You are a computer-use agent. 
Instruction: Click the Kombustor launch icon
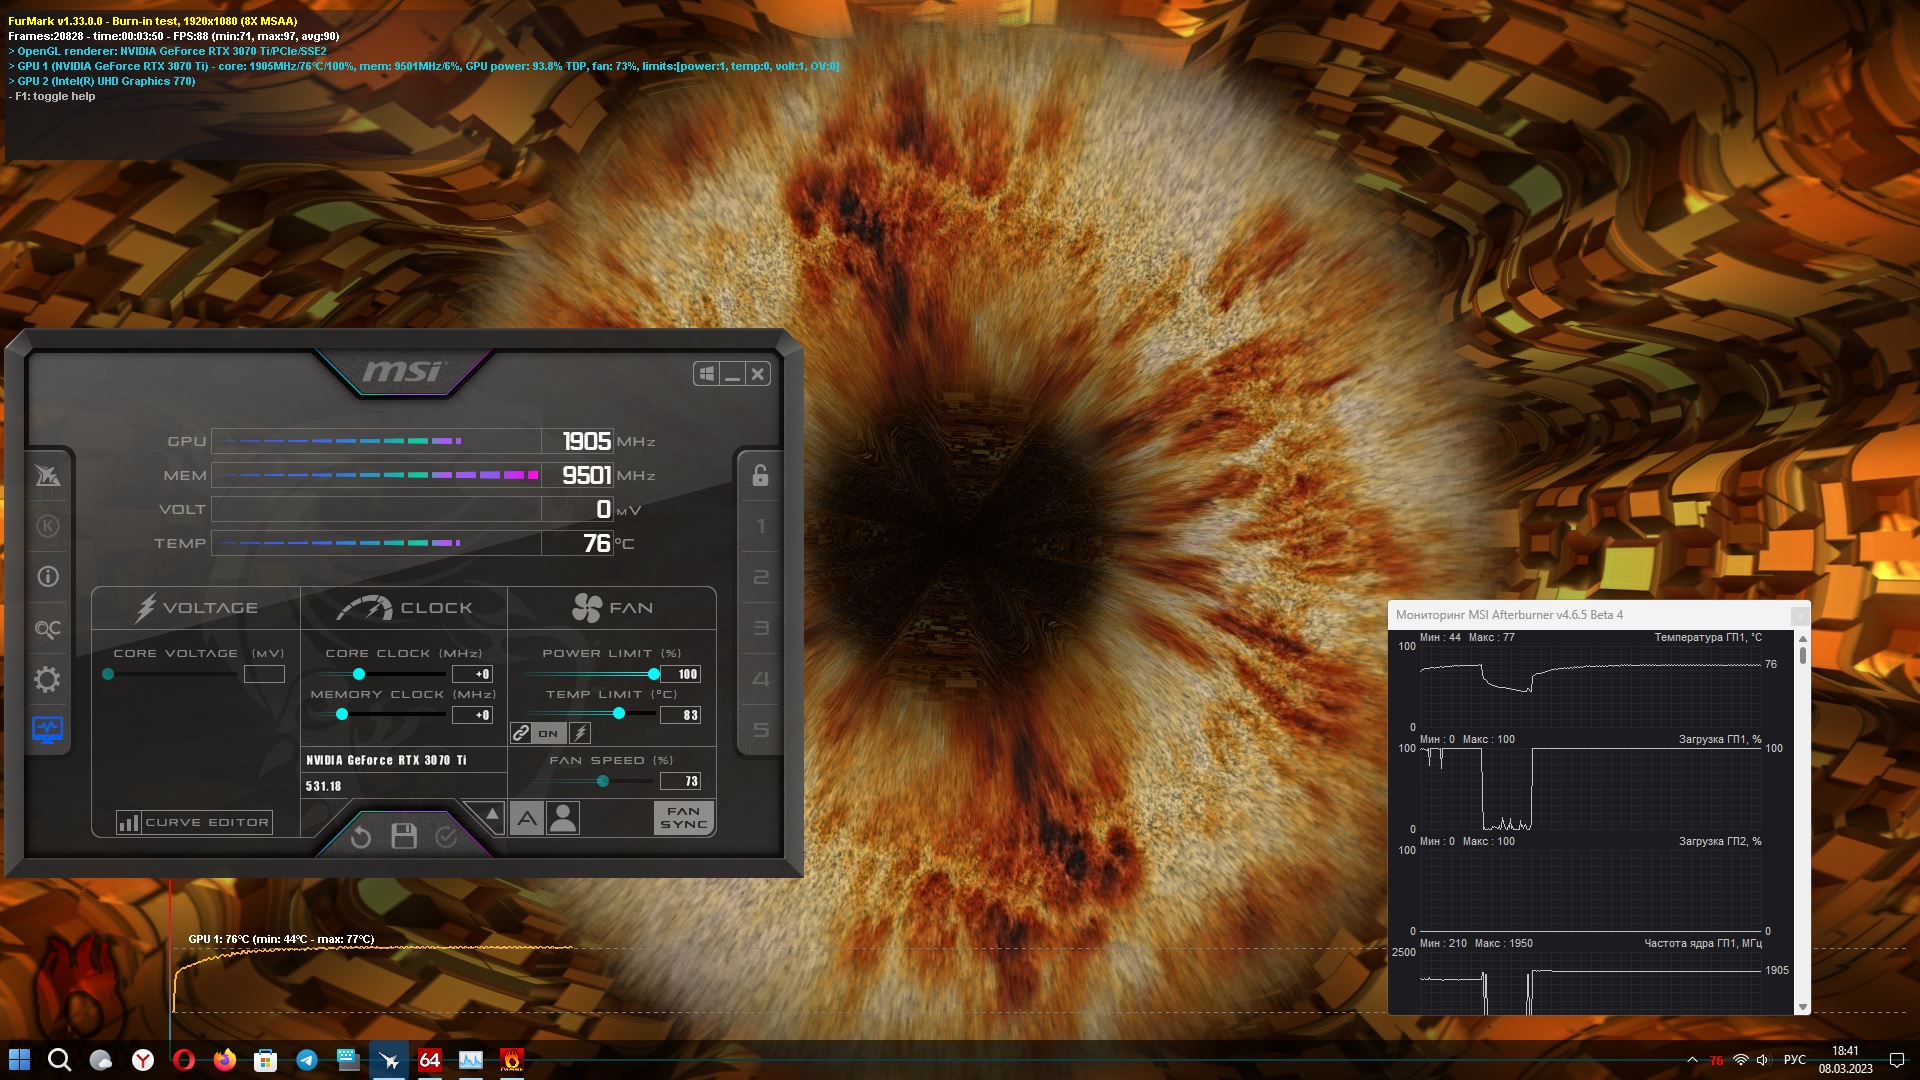click(47, 526)
